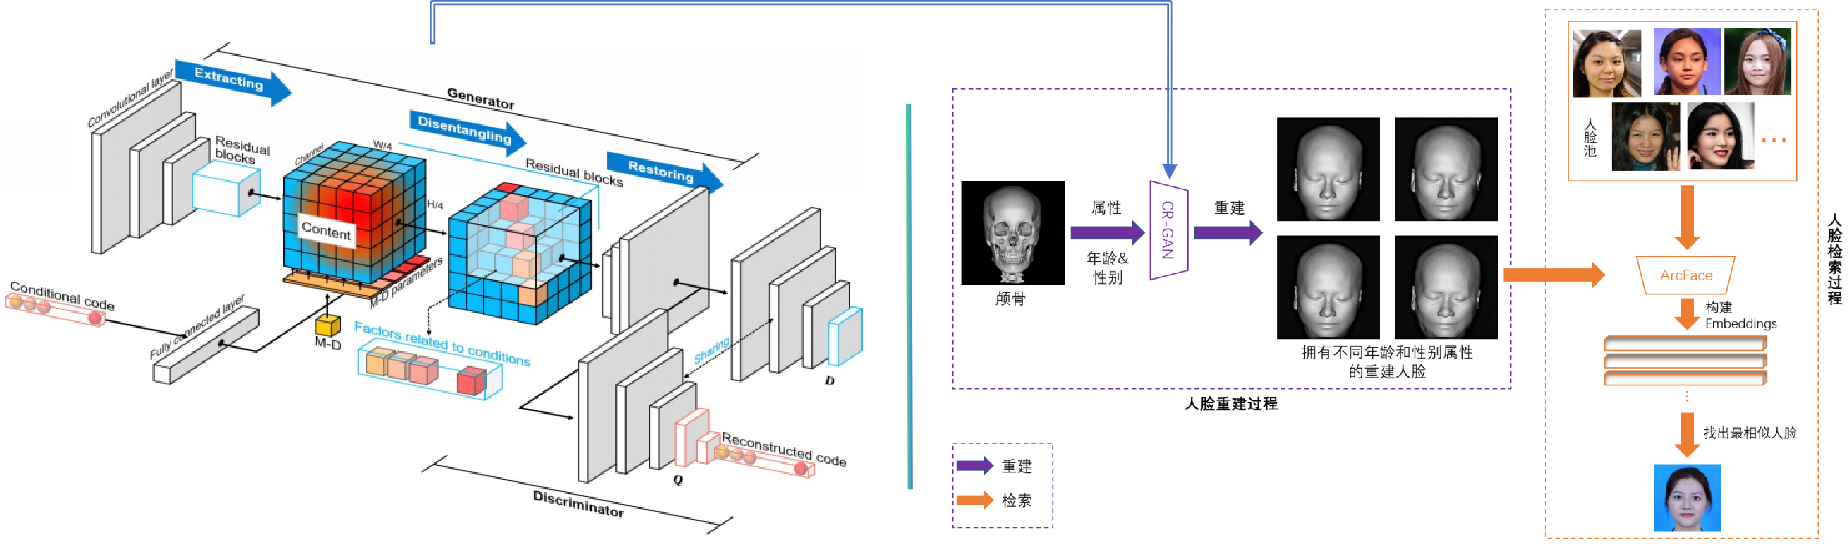Select the yellow M-D cube
1848x545 pixels.
[327, 325]
